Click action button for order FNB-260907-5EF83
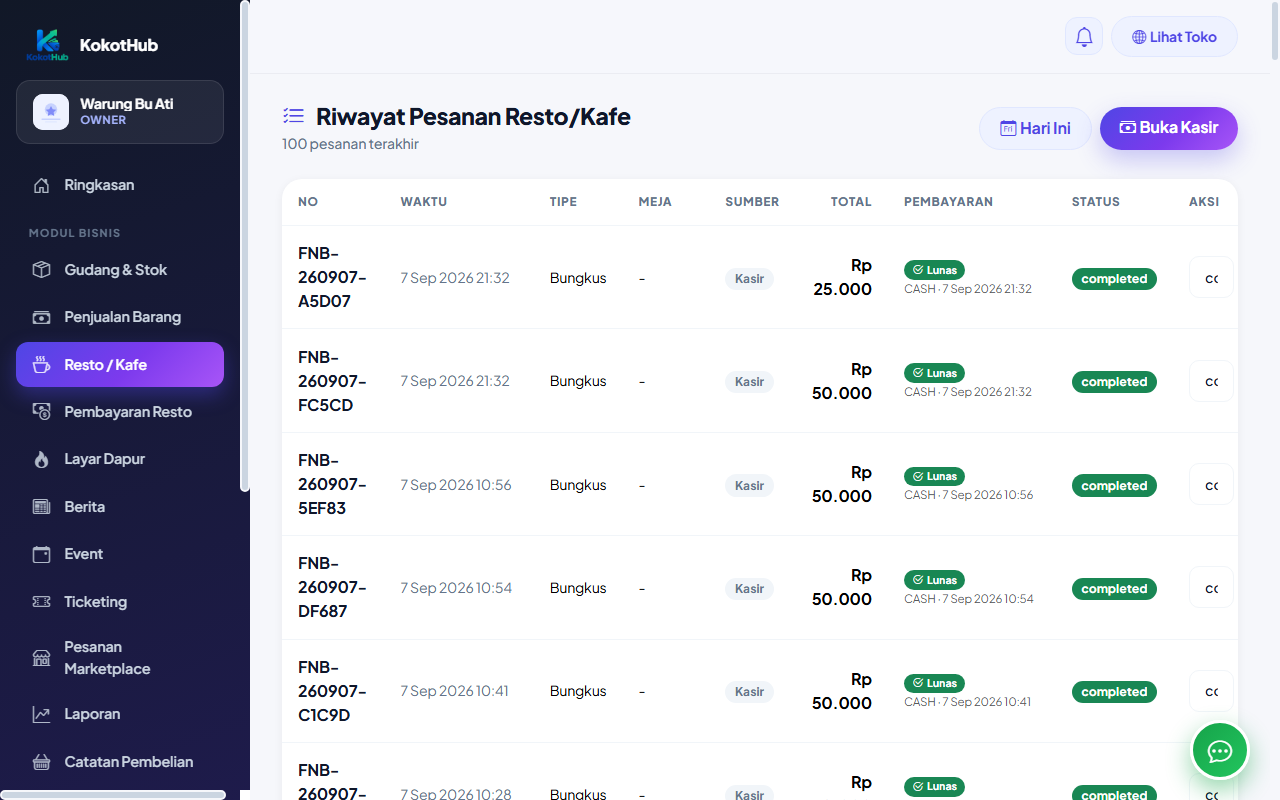This screenshot has width=1280, height=800. pyautogui.click(x=1211, y=484)
